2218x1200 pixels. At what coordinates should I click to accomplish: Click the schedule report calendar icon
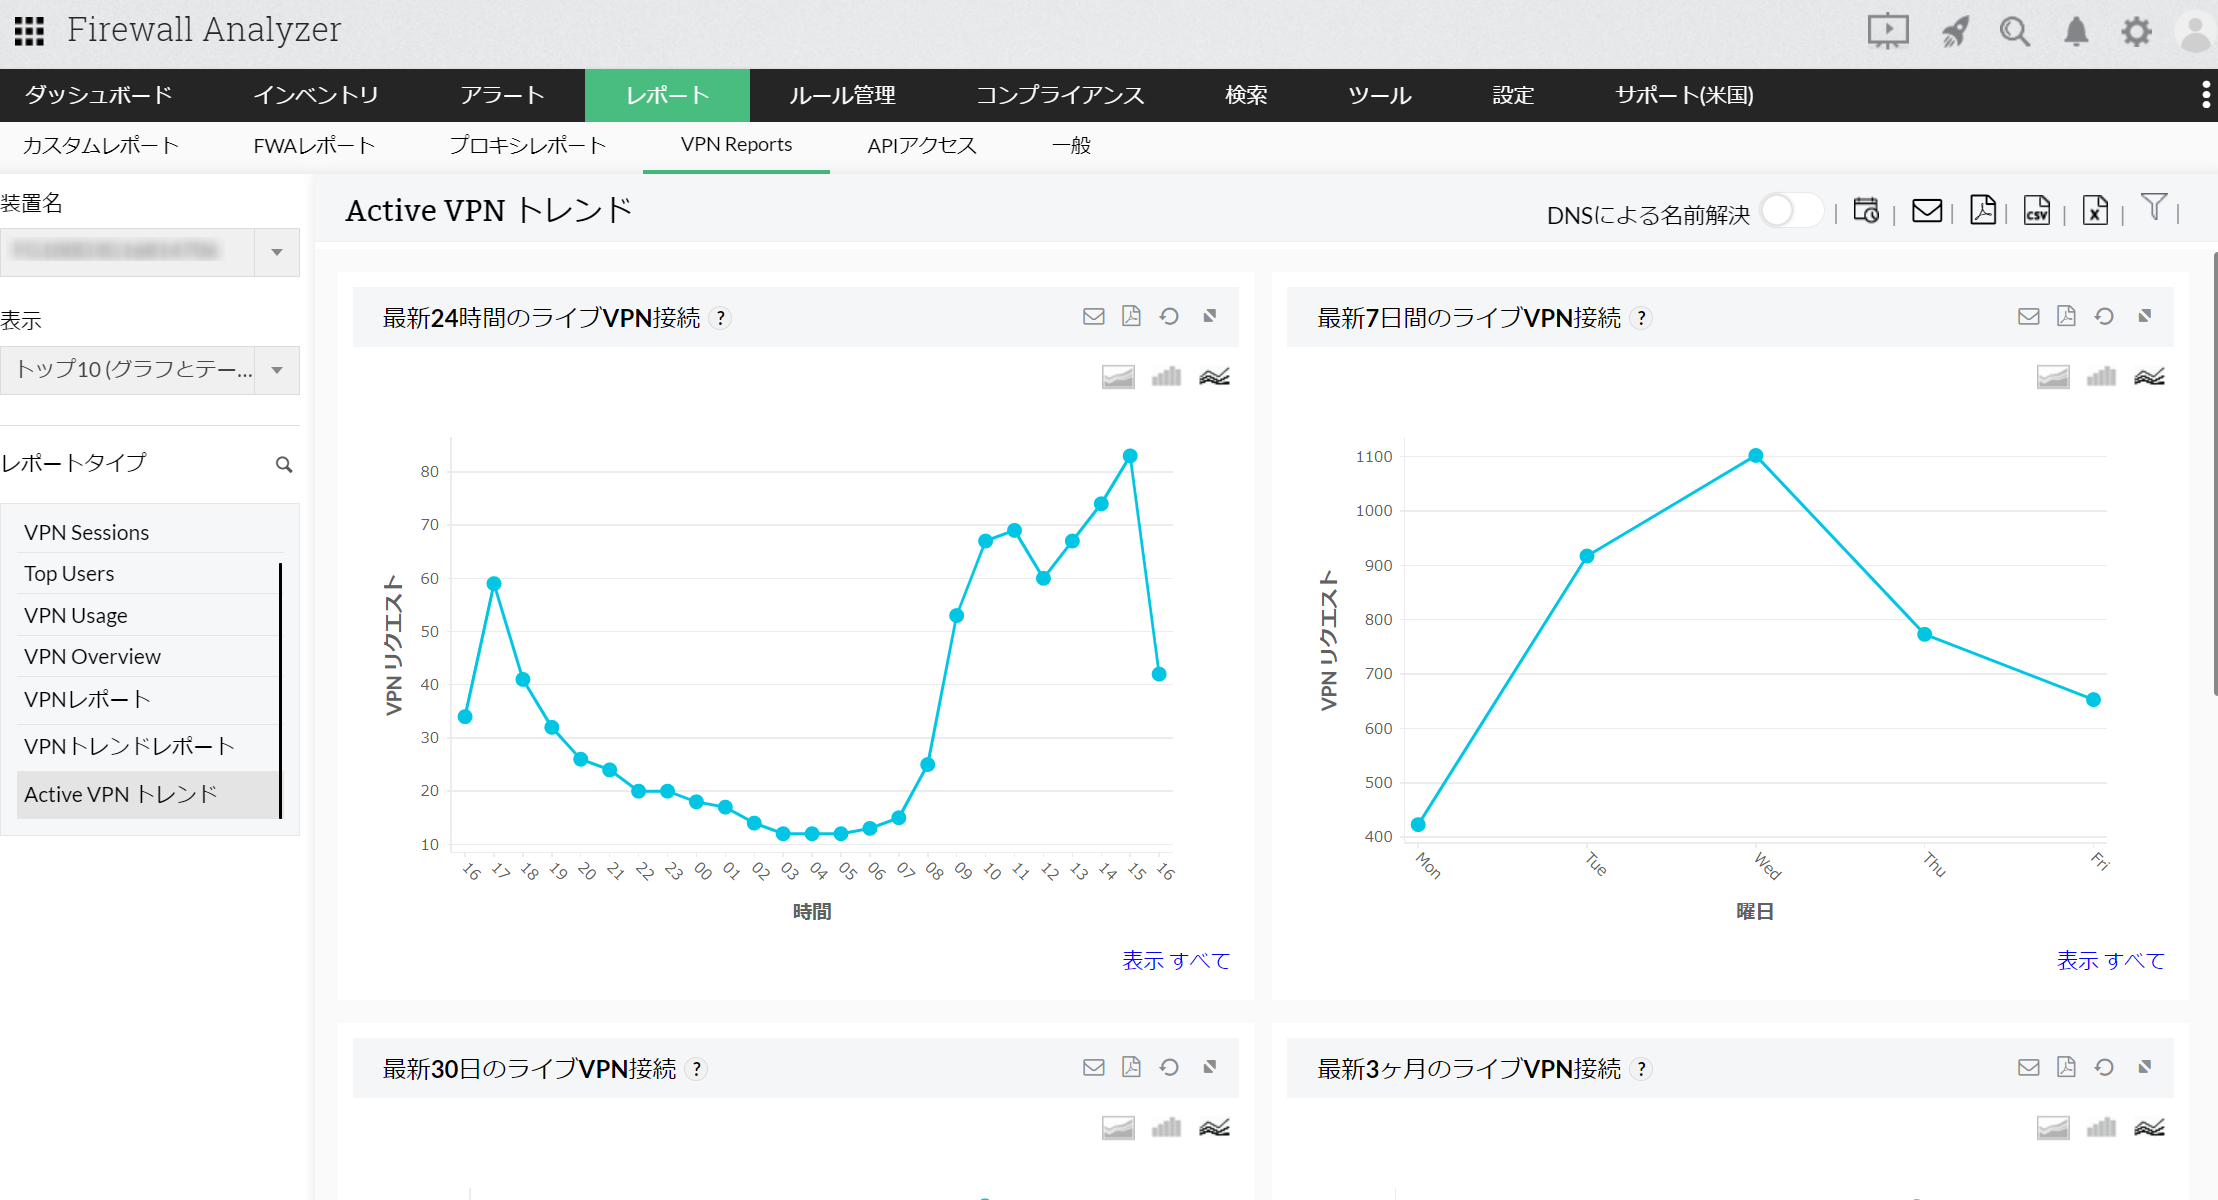1866,211
